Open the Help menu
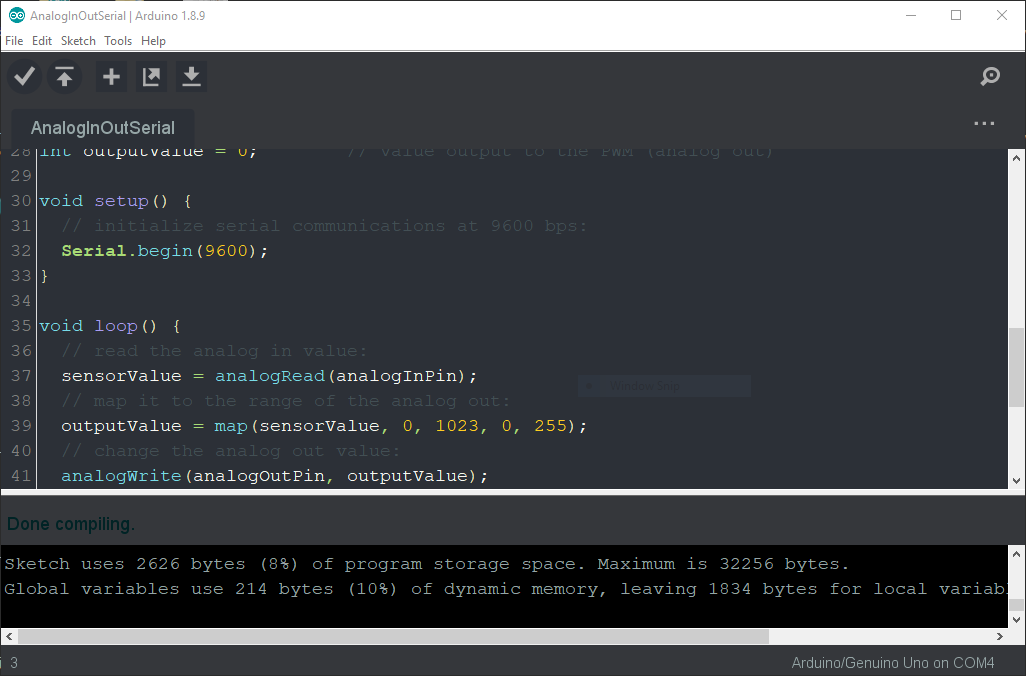The height and width of the screenshot is (676, 1026). point(153,41)
